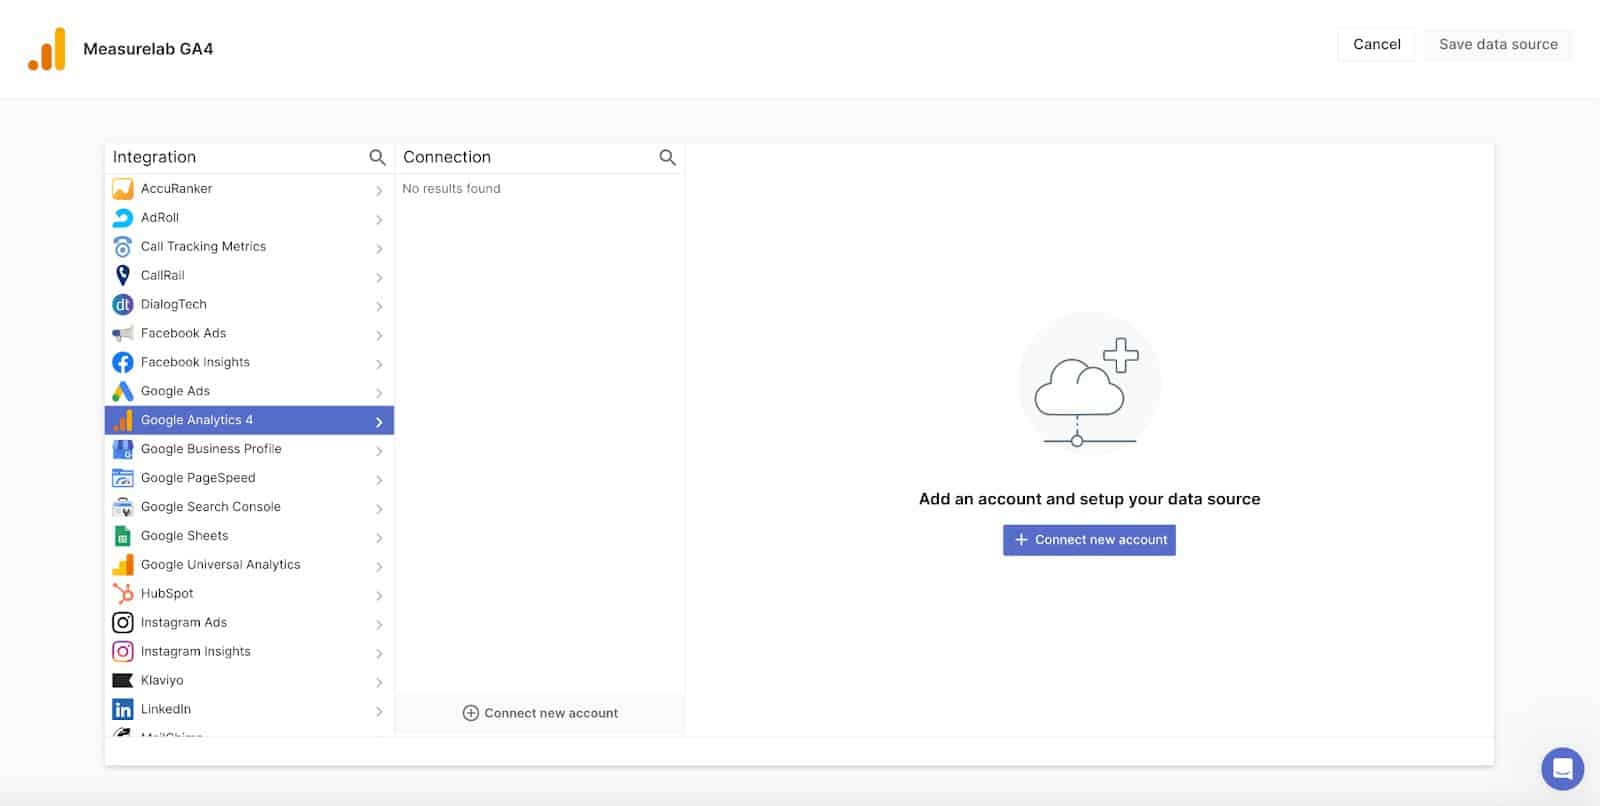Click the Google PageSpeed icon
The height and width of the screenshot is (806, 1600).
pyautogui.click(x=123, y=479)
